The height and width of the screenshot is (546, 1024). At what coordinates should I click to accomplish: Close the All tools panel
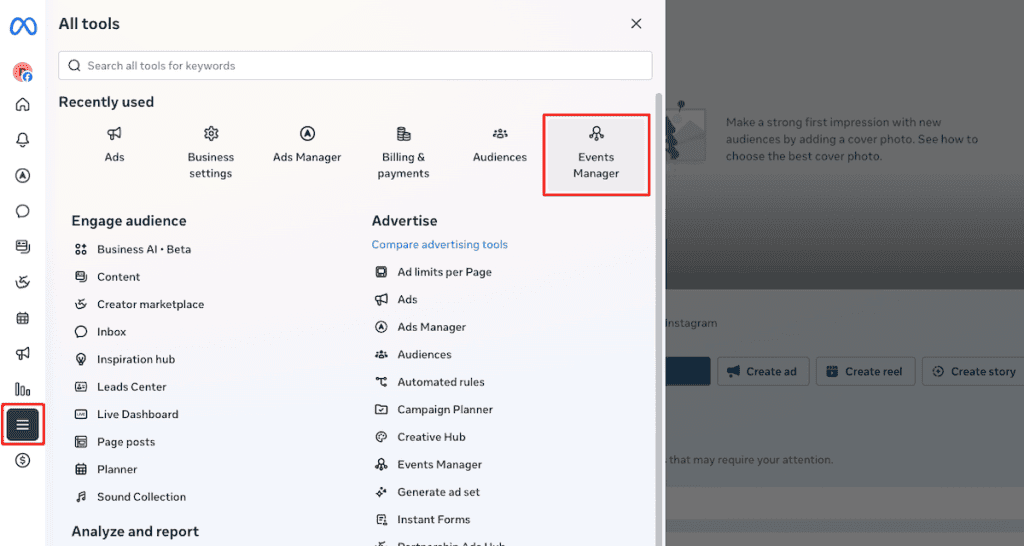(636, 24)
